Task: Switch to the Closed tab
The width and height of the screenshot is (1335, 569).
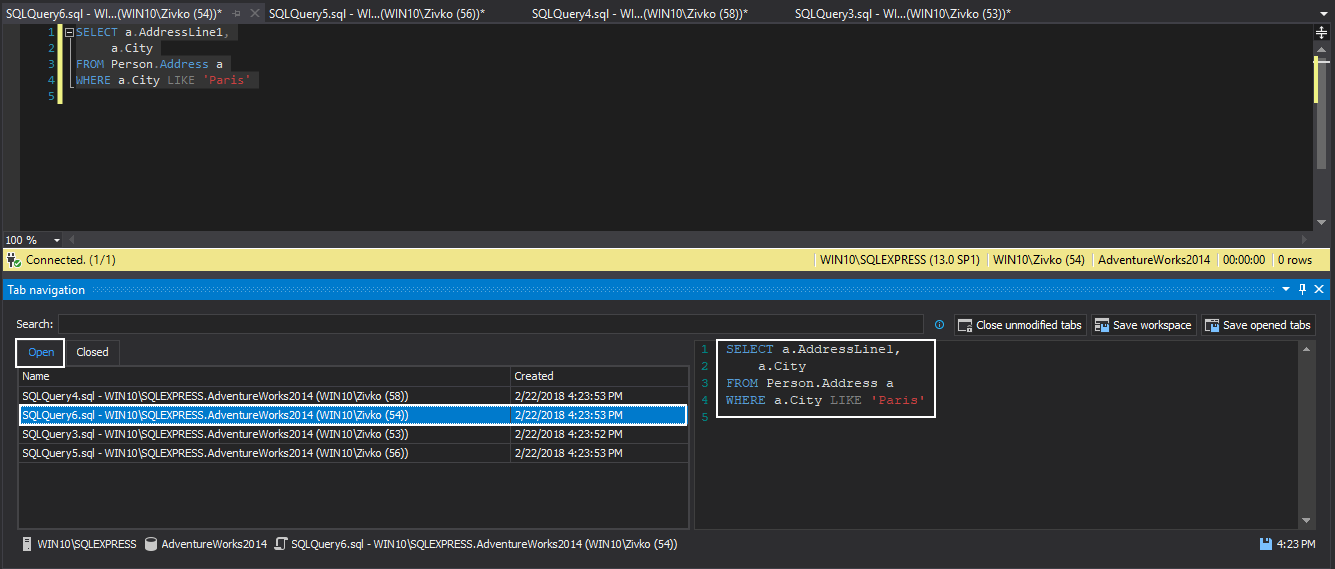Action: point(92,352)
